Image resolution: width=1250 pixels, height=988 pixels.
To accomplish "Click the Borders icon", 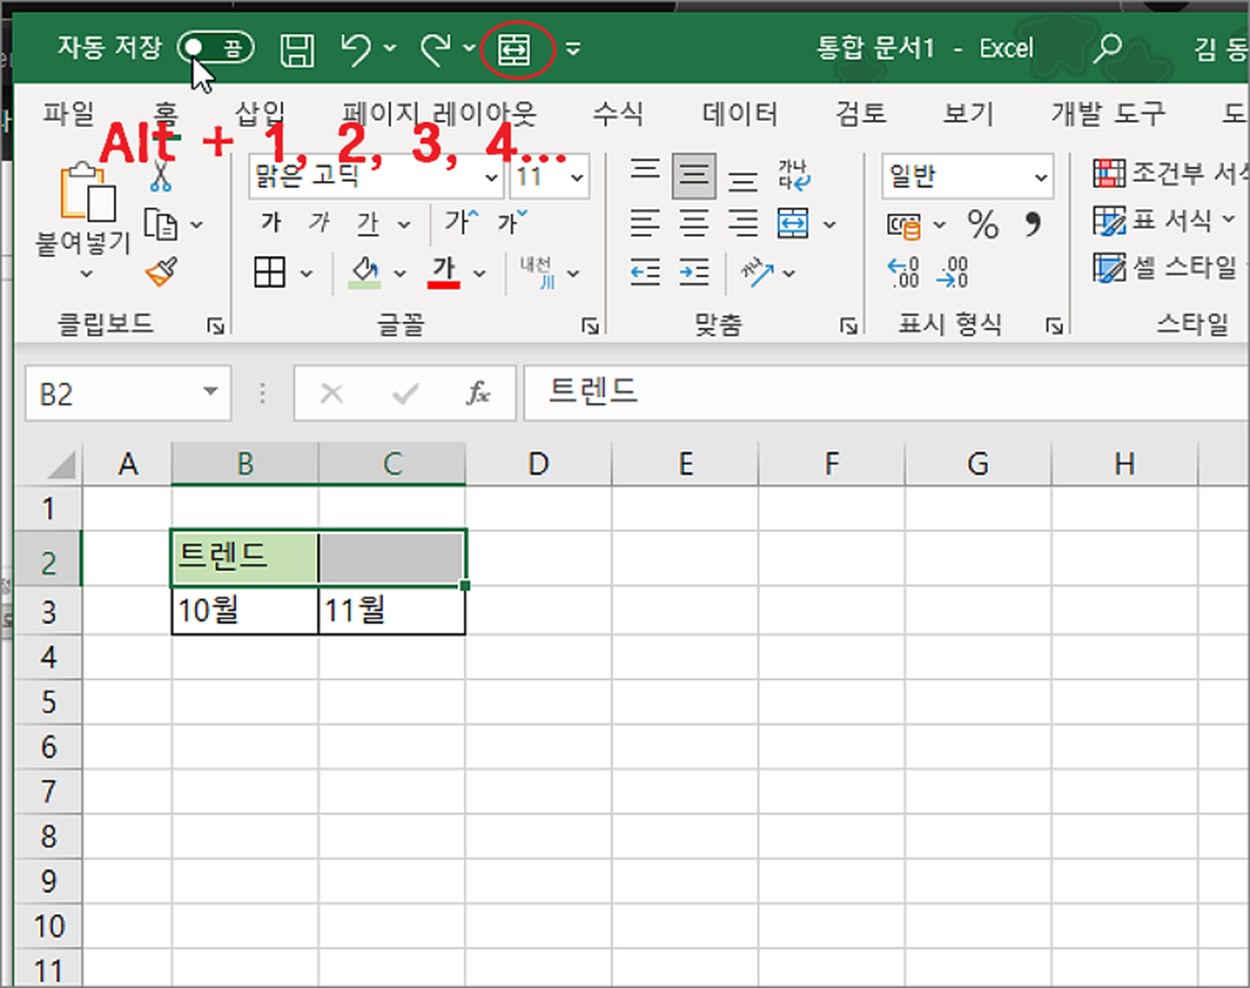I will [270, 271].
